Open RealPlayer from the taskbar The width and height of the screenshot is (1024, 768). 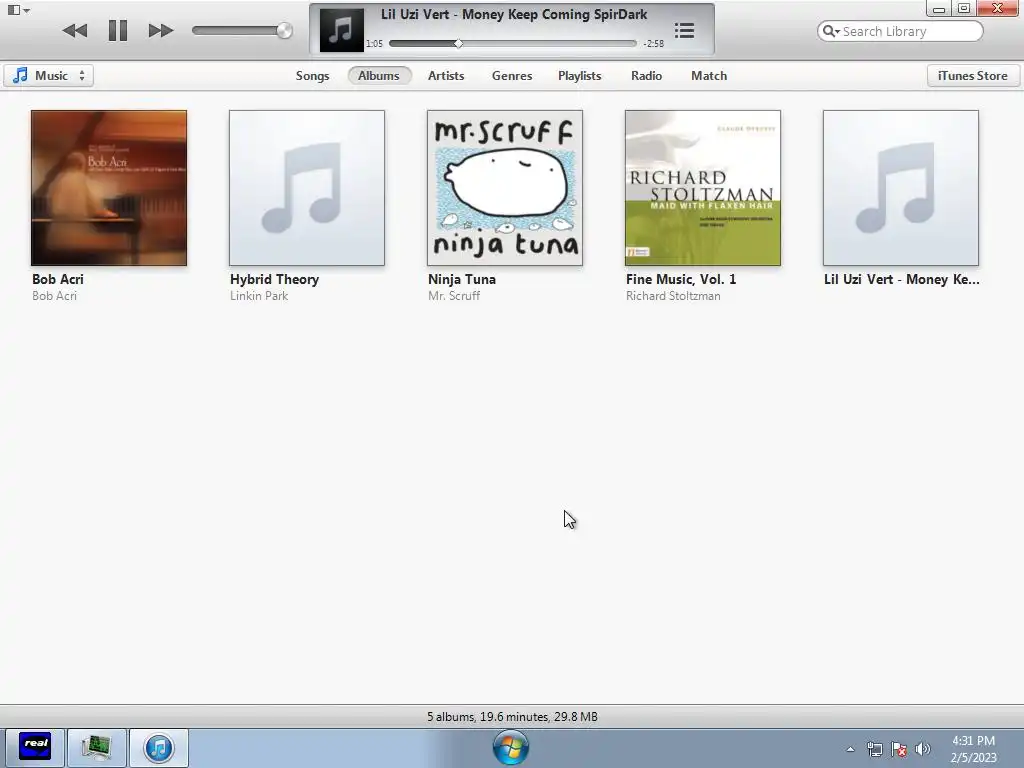click(35, 747)
